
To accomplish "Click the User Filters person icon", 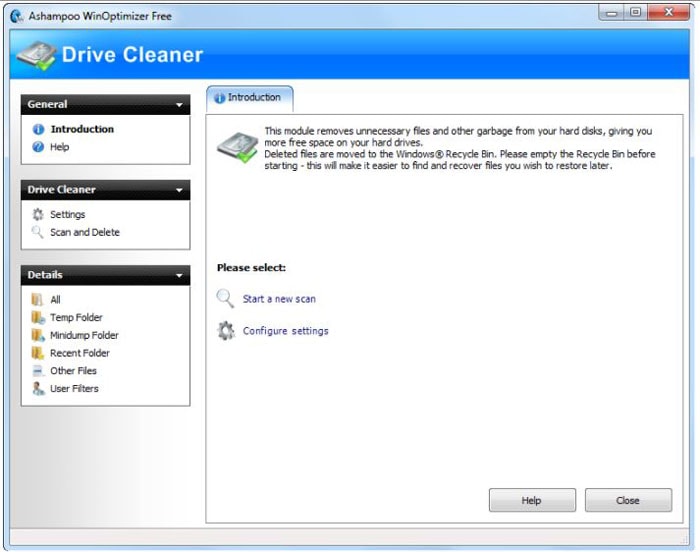I will tap(38, 389).
